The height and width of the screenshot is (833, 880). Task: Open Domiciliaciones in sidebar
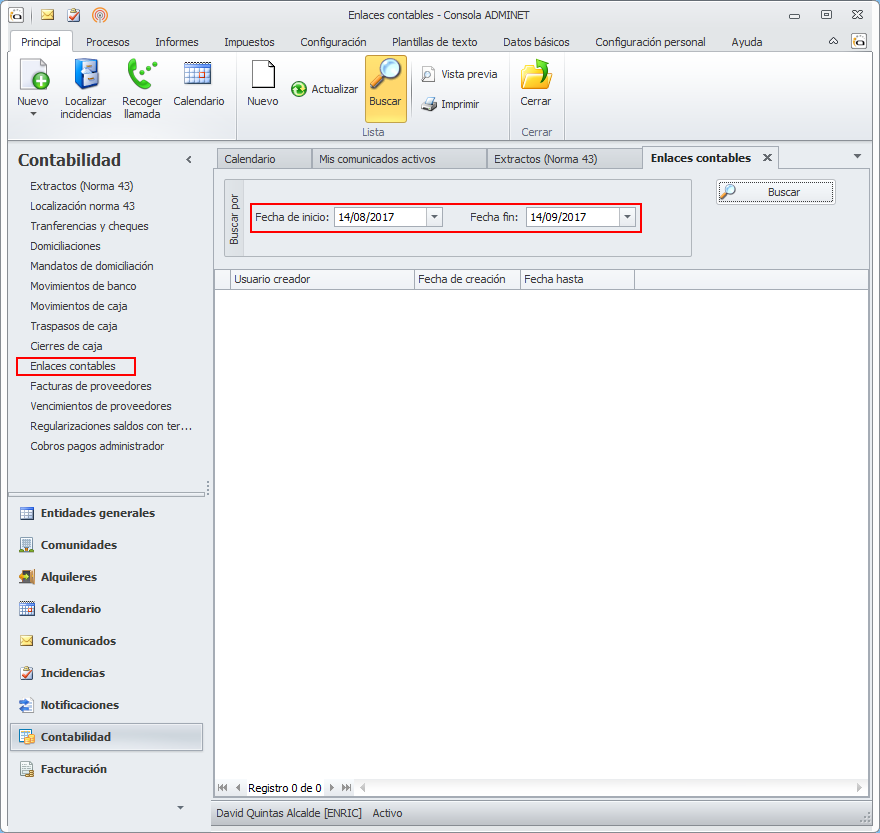click(65, 246)
